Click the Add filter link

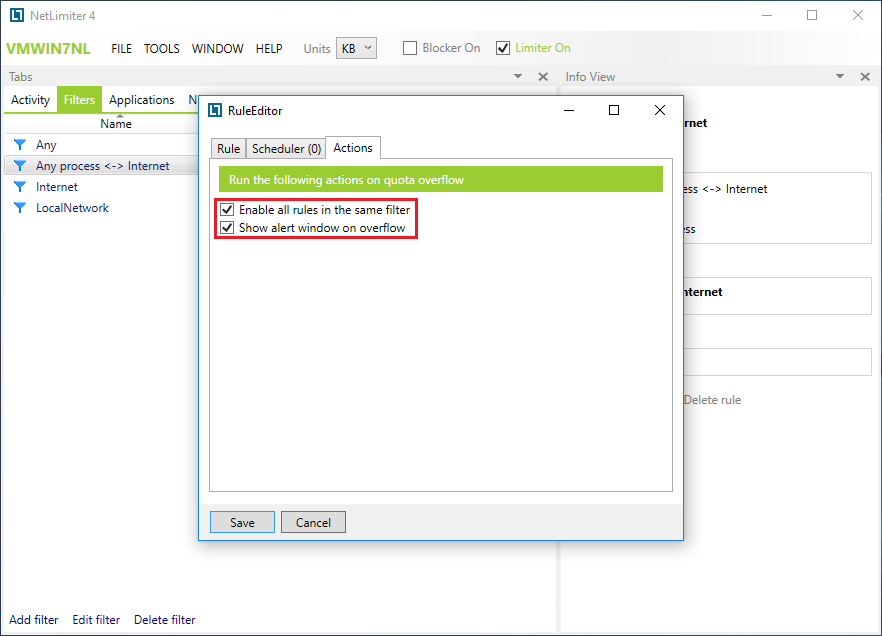34,620
